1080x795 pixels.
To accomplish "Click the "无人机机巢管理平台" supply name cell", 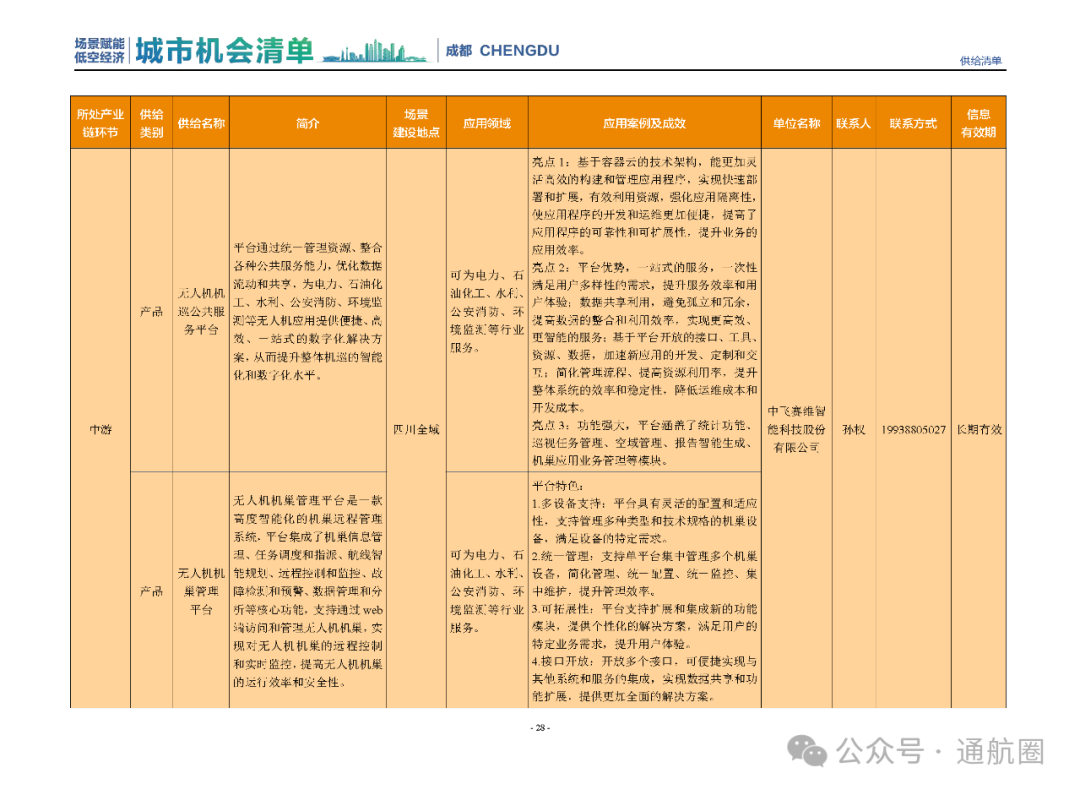I will pos(201,591).
